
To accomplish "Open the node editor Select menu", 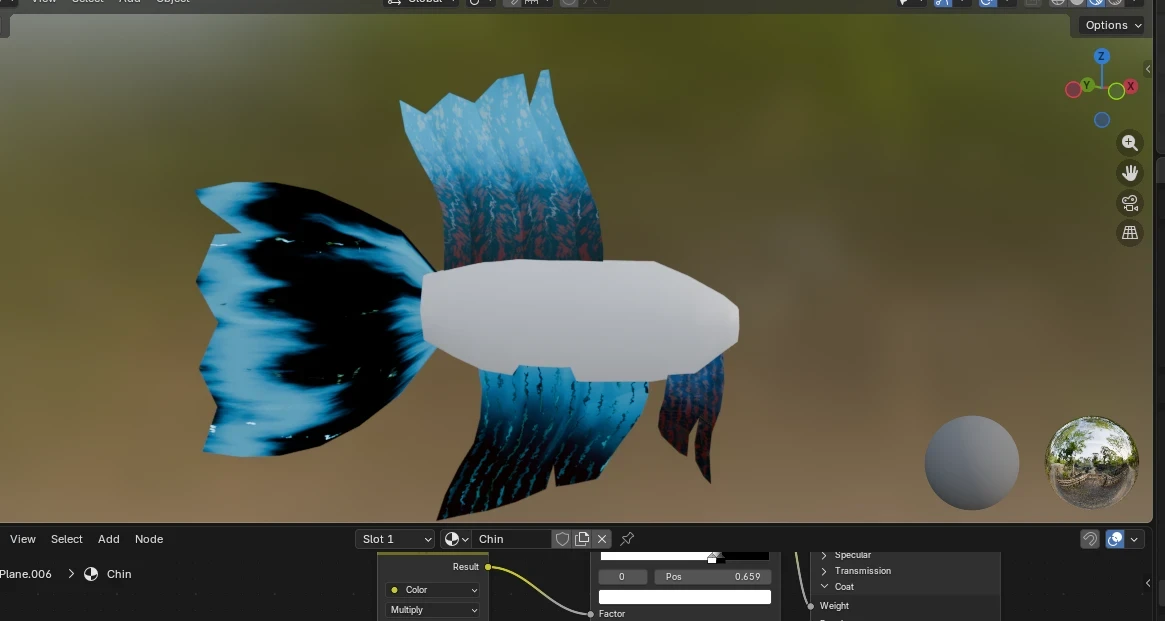I will click(x=66, y=539).
